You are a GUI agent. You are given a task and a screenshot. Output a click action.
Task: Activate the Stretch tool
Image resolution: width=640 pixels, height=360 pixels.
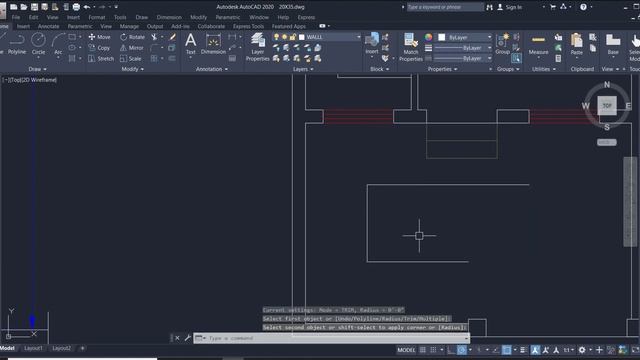click(x=101, y=59)
